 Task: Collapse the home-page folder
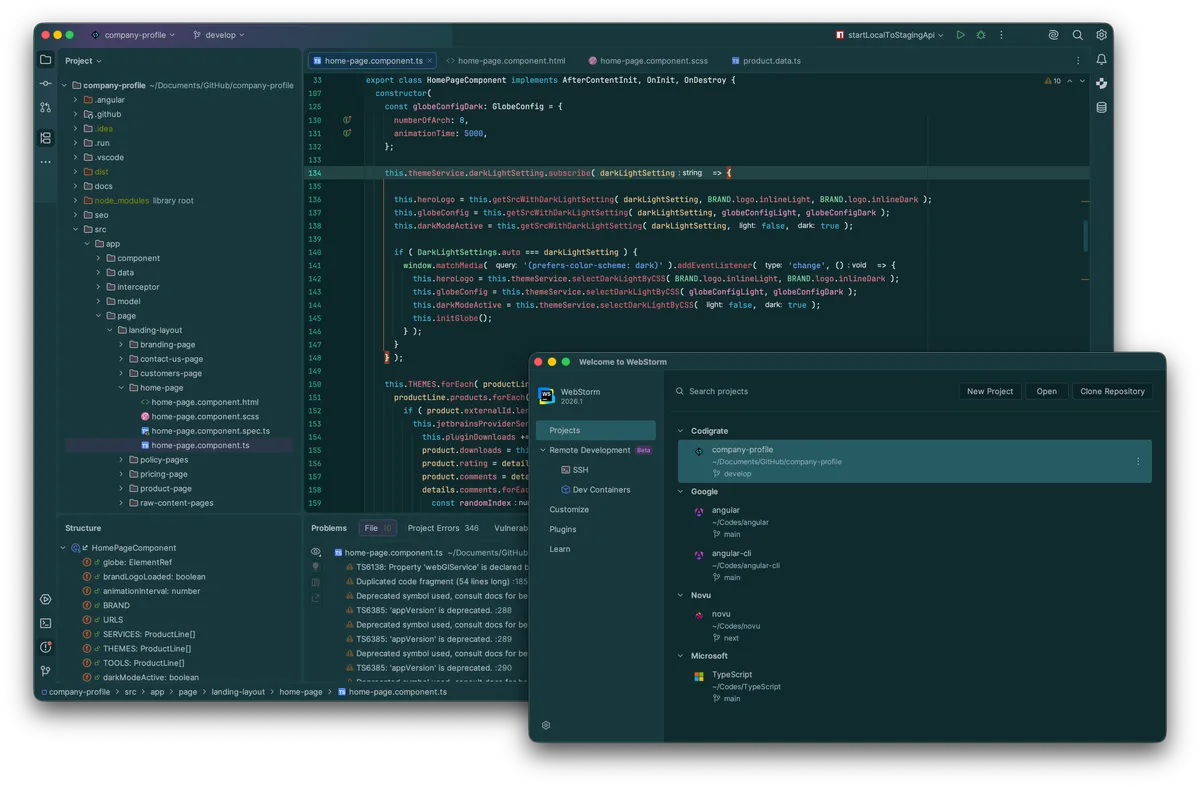(121, 388)
